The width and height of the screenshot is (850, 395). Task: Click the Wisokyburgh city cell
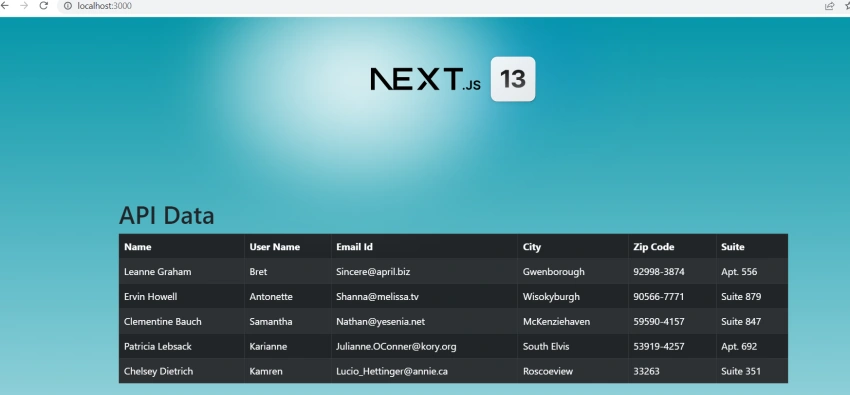573,296
